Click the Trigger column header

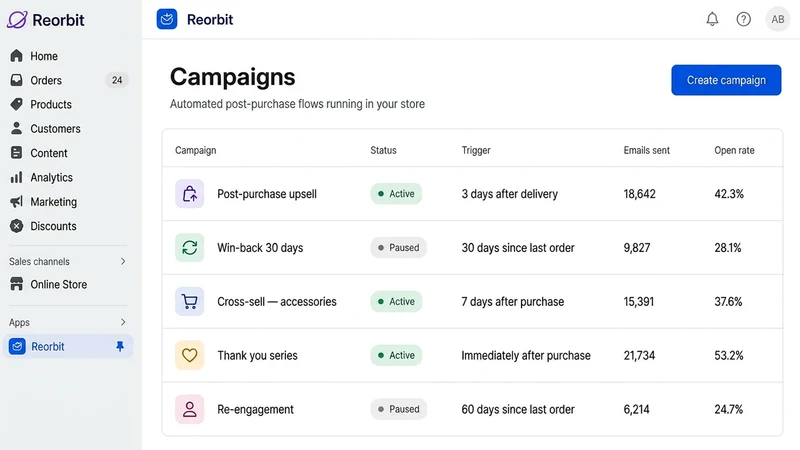pyautogui.click(x=476, y=150)
